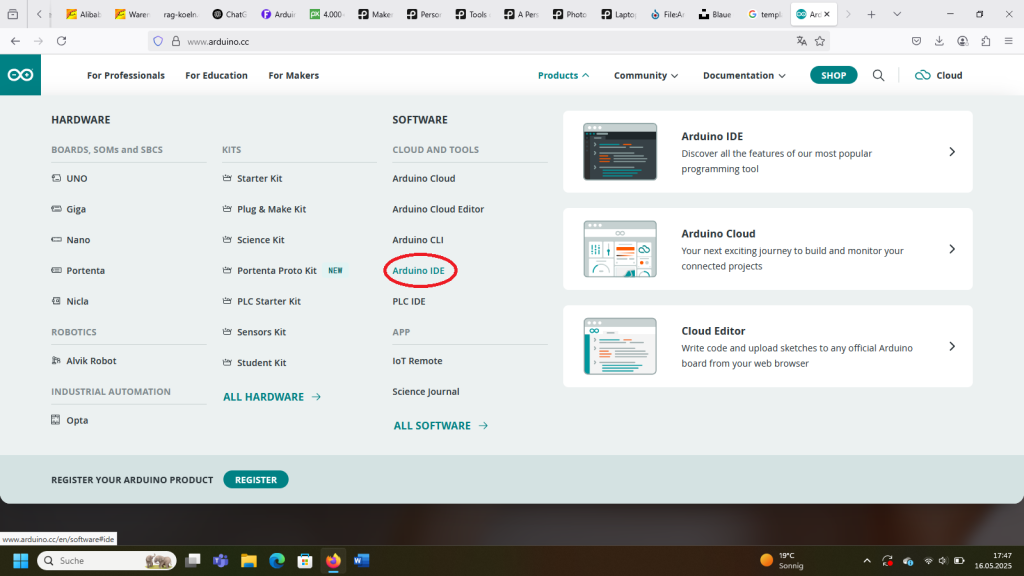Click the Cloud Editor card thumbnail
1024x576 pixels.
click(x=620, y=346)
